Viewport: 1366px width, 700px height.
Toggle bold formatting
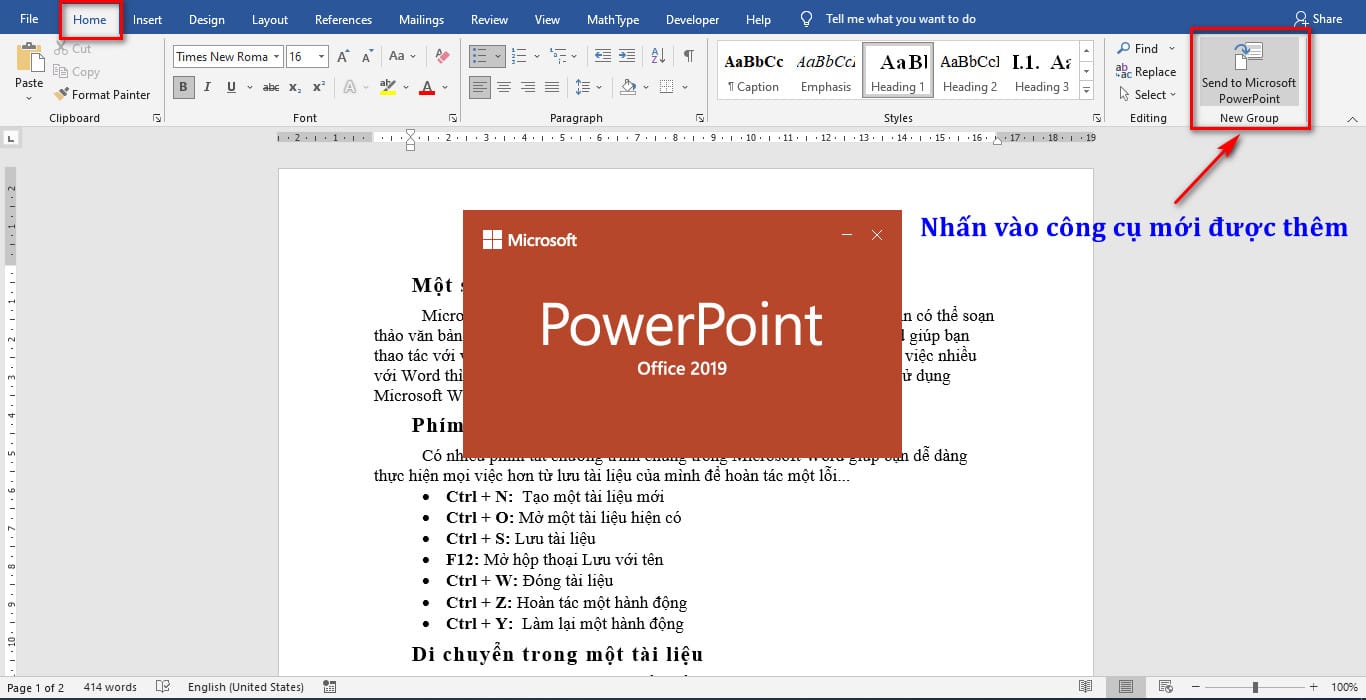[183, 87]
